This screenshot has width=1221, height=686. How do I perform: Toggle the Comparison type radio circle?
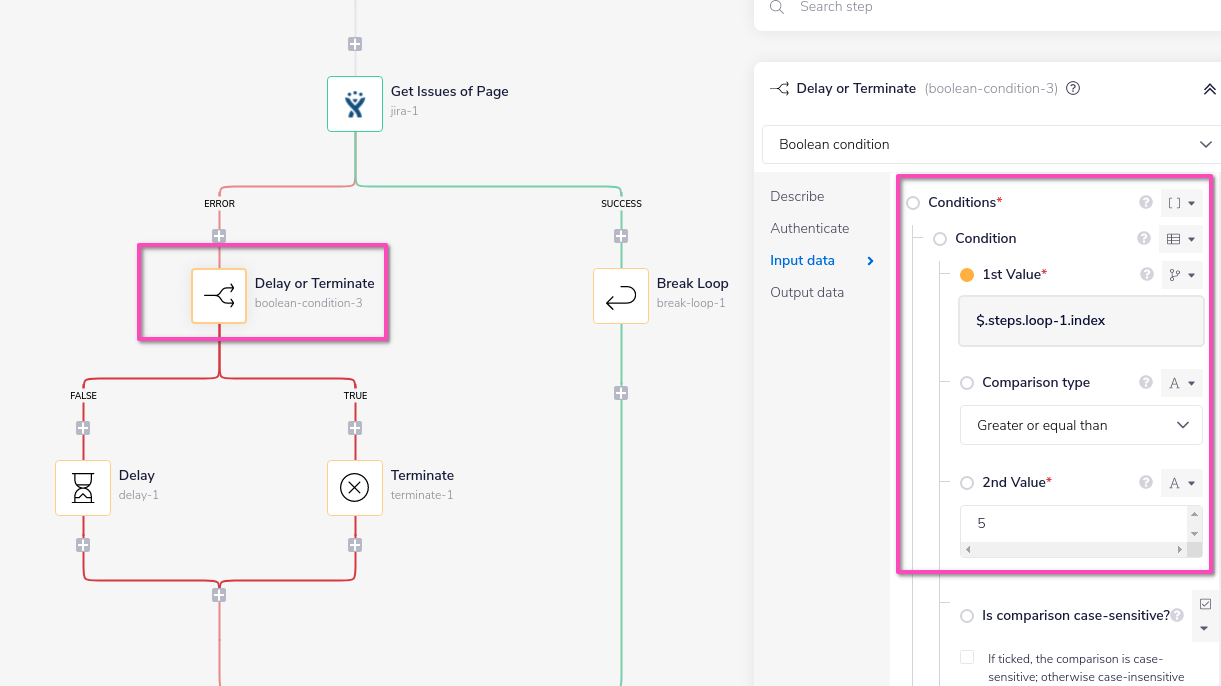point(967,383)
